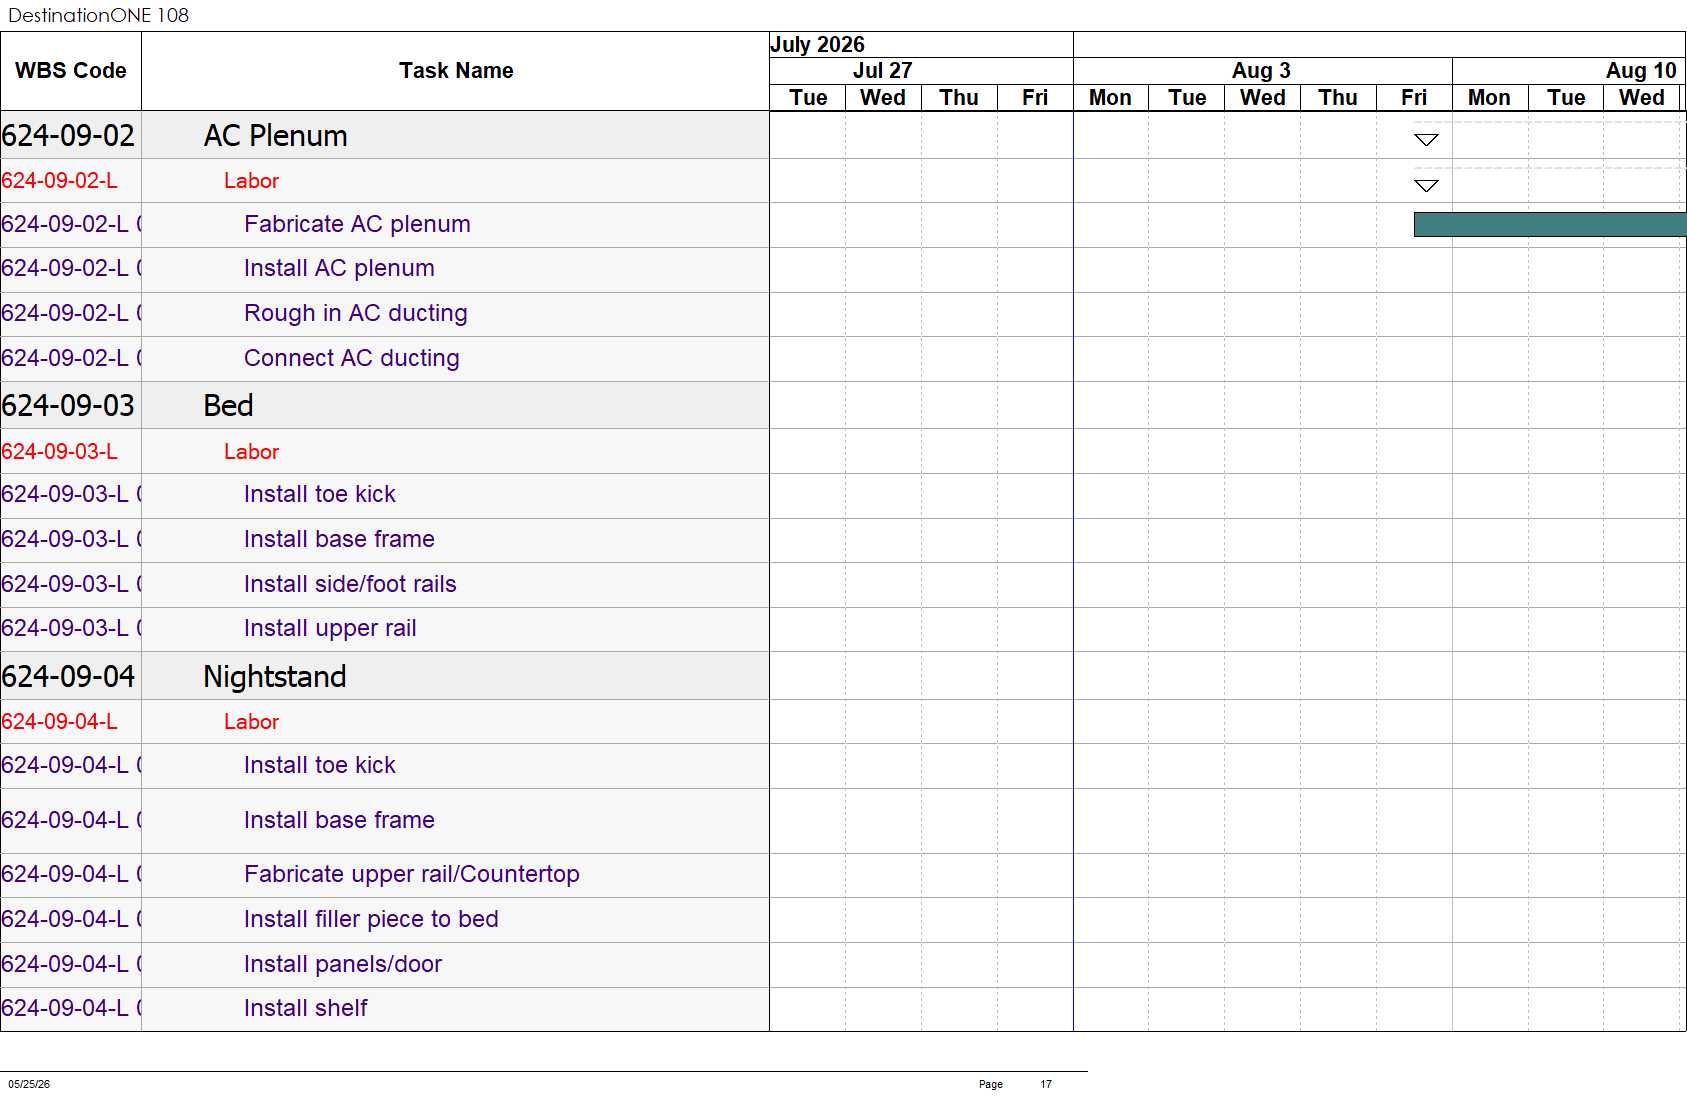Click the Labor summary triangle under AC Plenum
1687x1097 pixels.
pos(1426,185)
